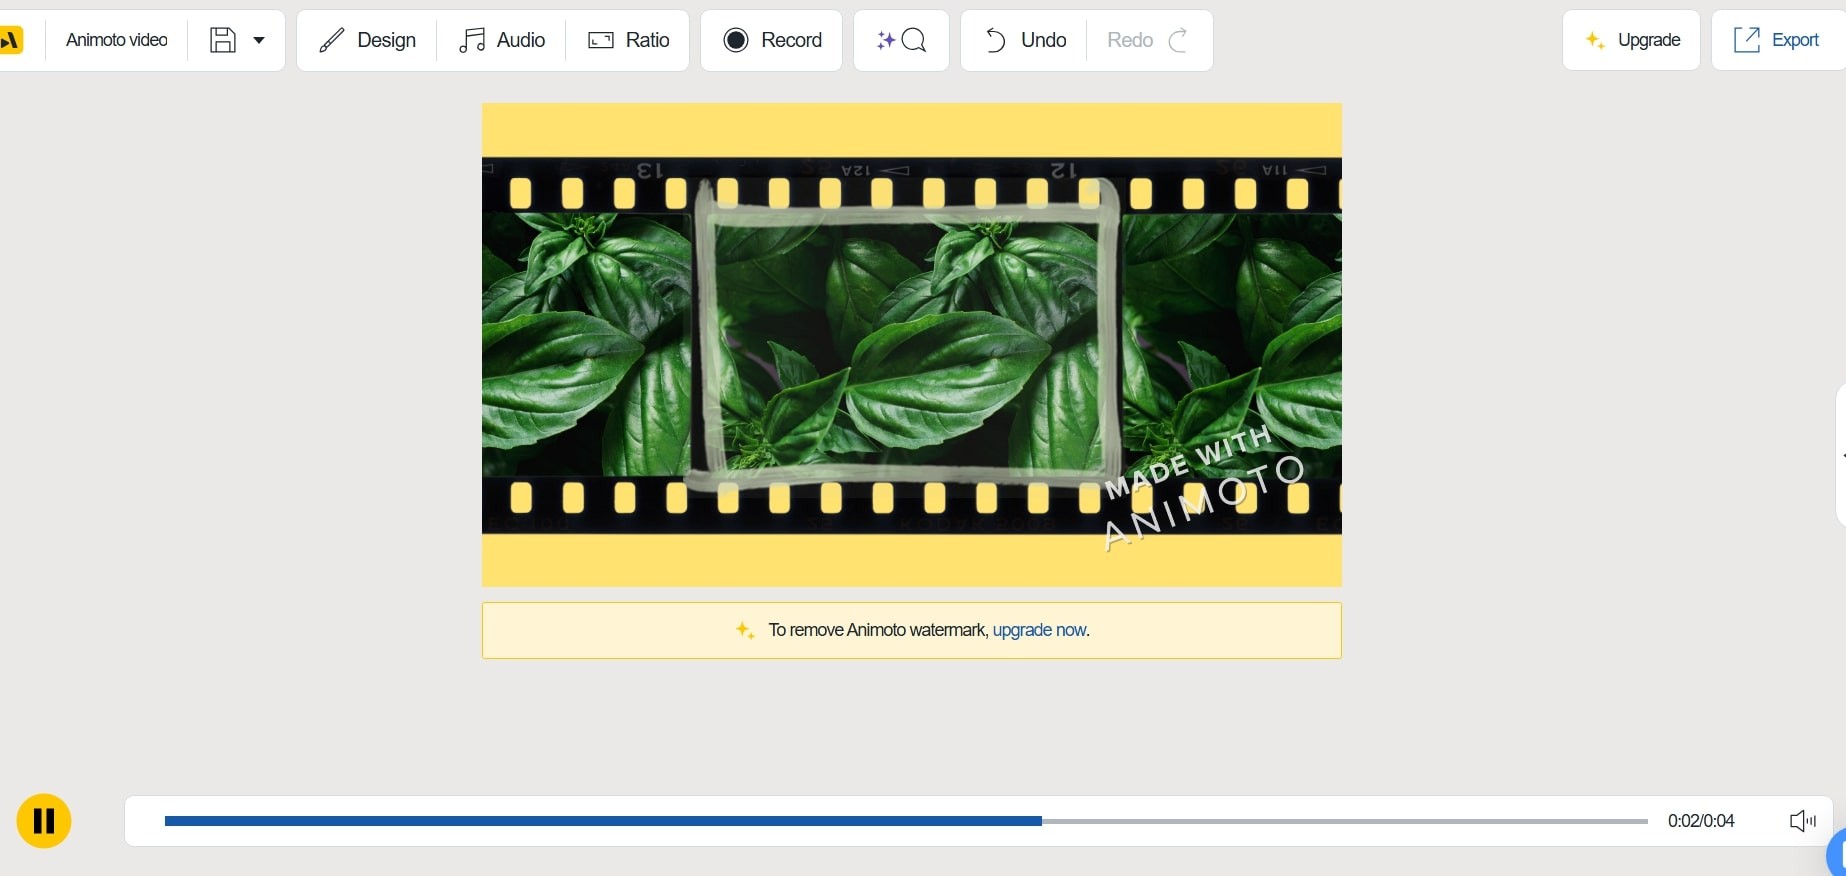Click the Redo button
Viewport: 1846px width, 876px height.
pyautogui.click(x=1149, y=40)
